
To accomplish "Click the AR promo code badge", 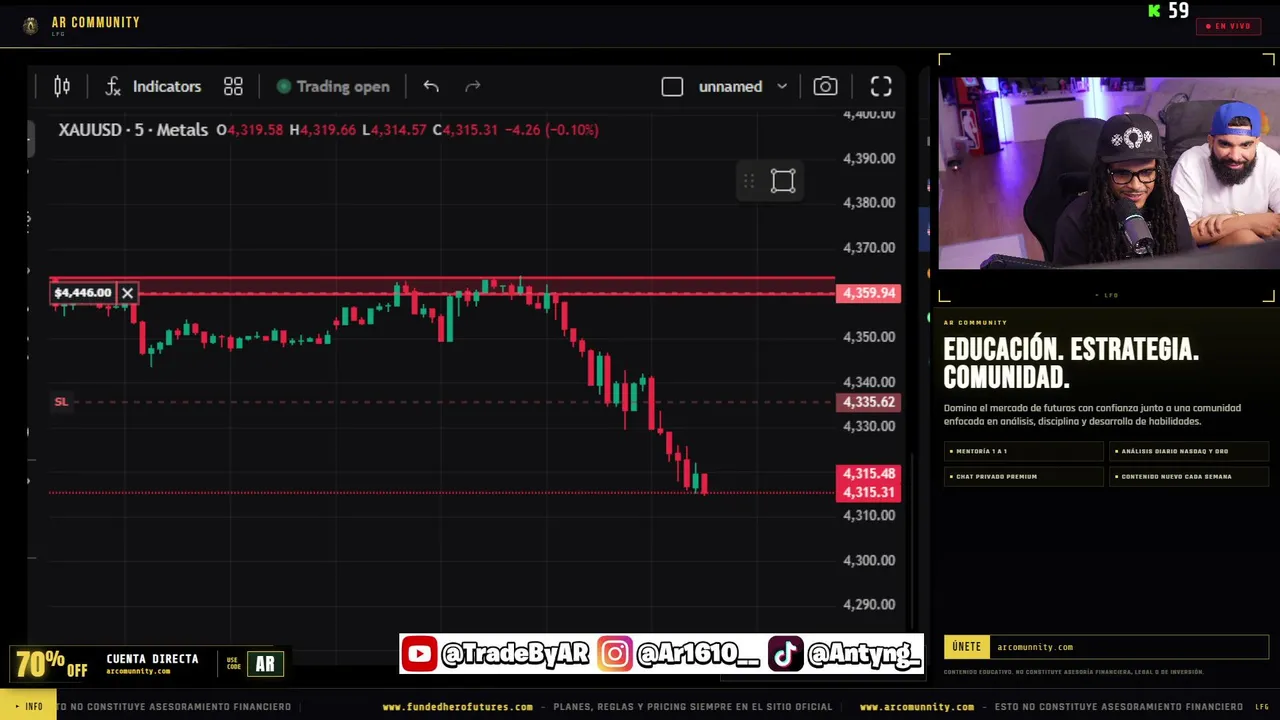I will pos(265,664).
